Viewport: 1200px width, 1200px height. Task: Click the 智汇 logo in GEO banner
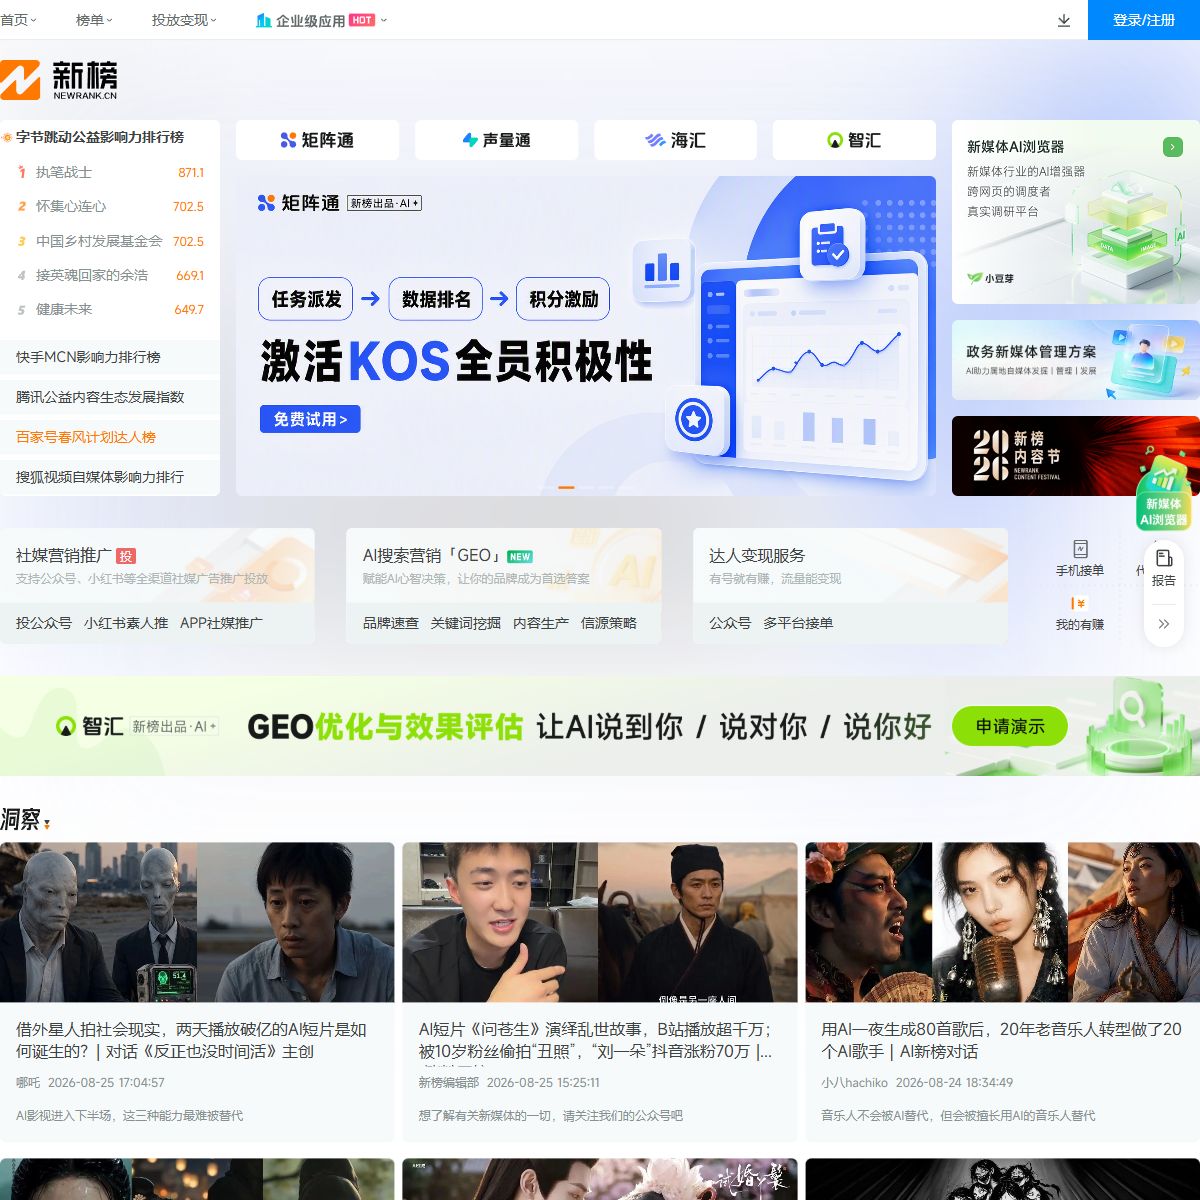tap(89, 726)
